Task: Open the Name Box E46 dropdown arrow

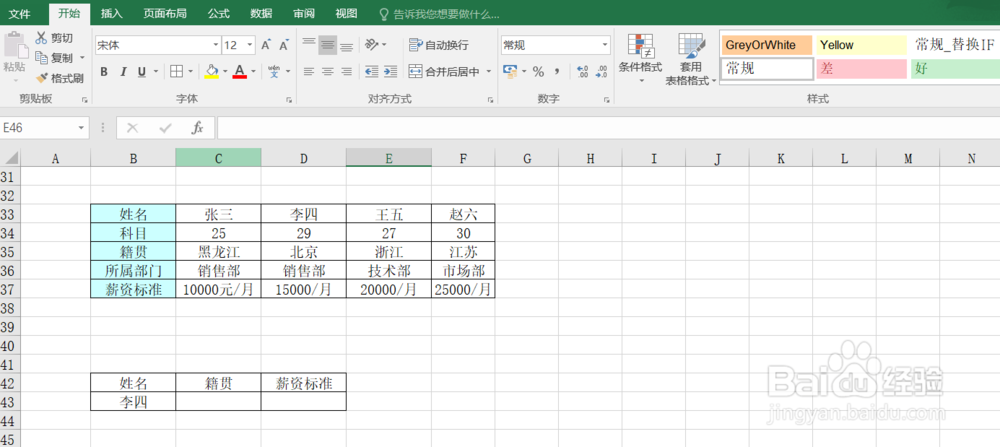Action: pyautogui.click(x=81, y=128)
